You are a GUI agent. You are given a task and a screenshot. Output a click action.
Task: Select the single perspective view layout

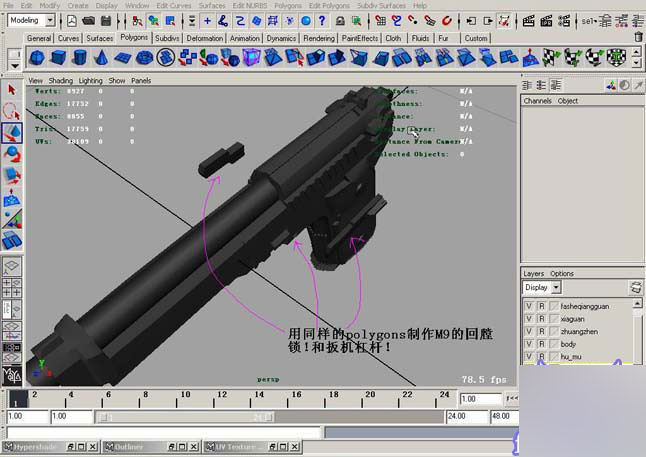[12, 266]
